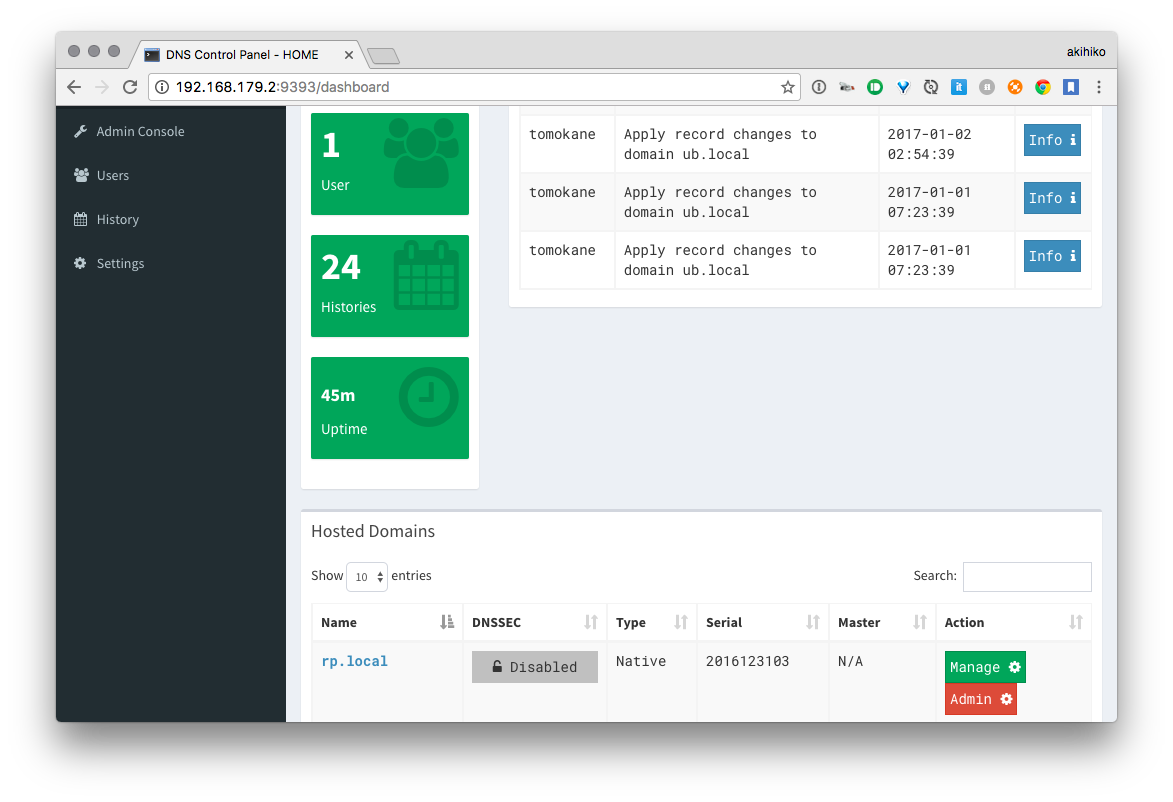The width and height of the screenshot is (1173, 802).
Task: Click inside the Hosted Domains search field
Action: click(1027, 576)
